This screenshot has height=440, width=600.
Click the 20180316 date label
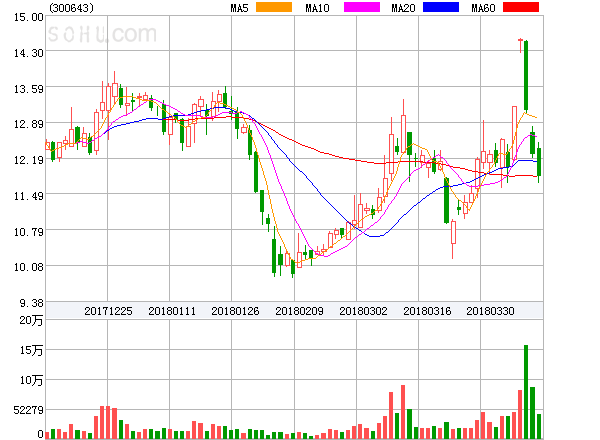click(x=427, y=311)
